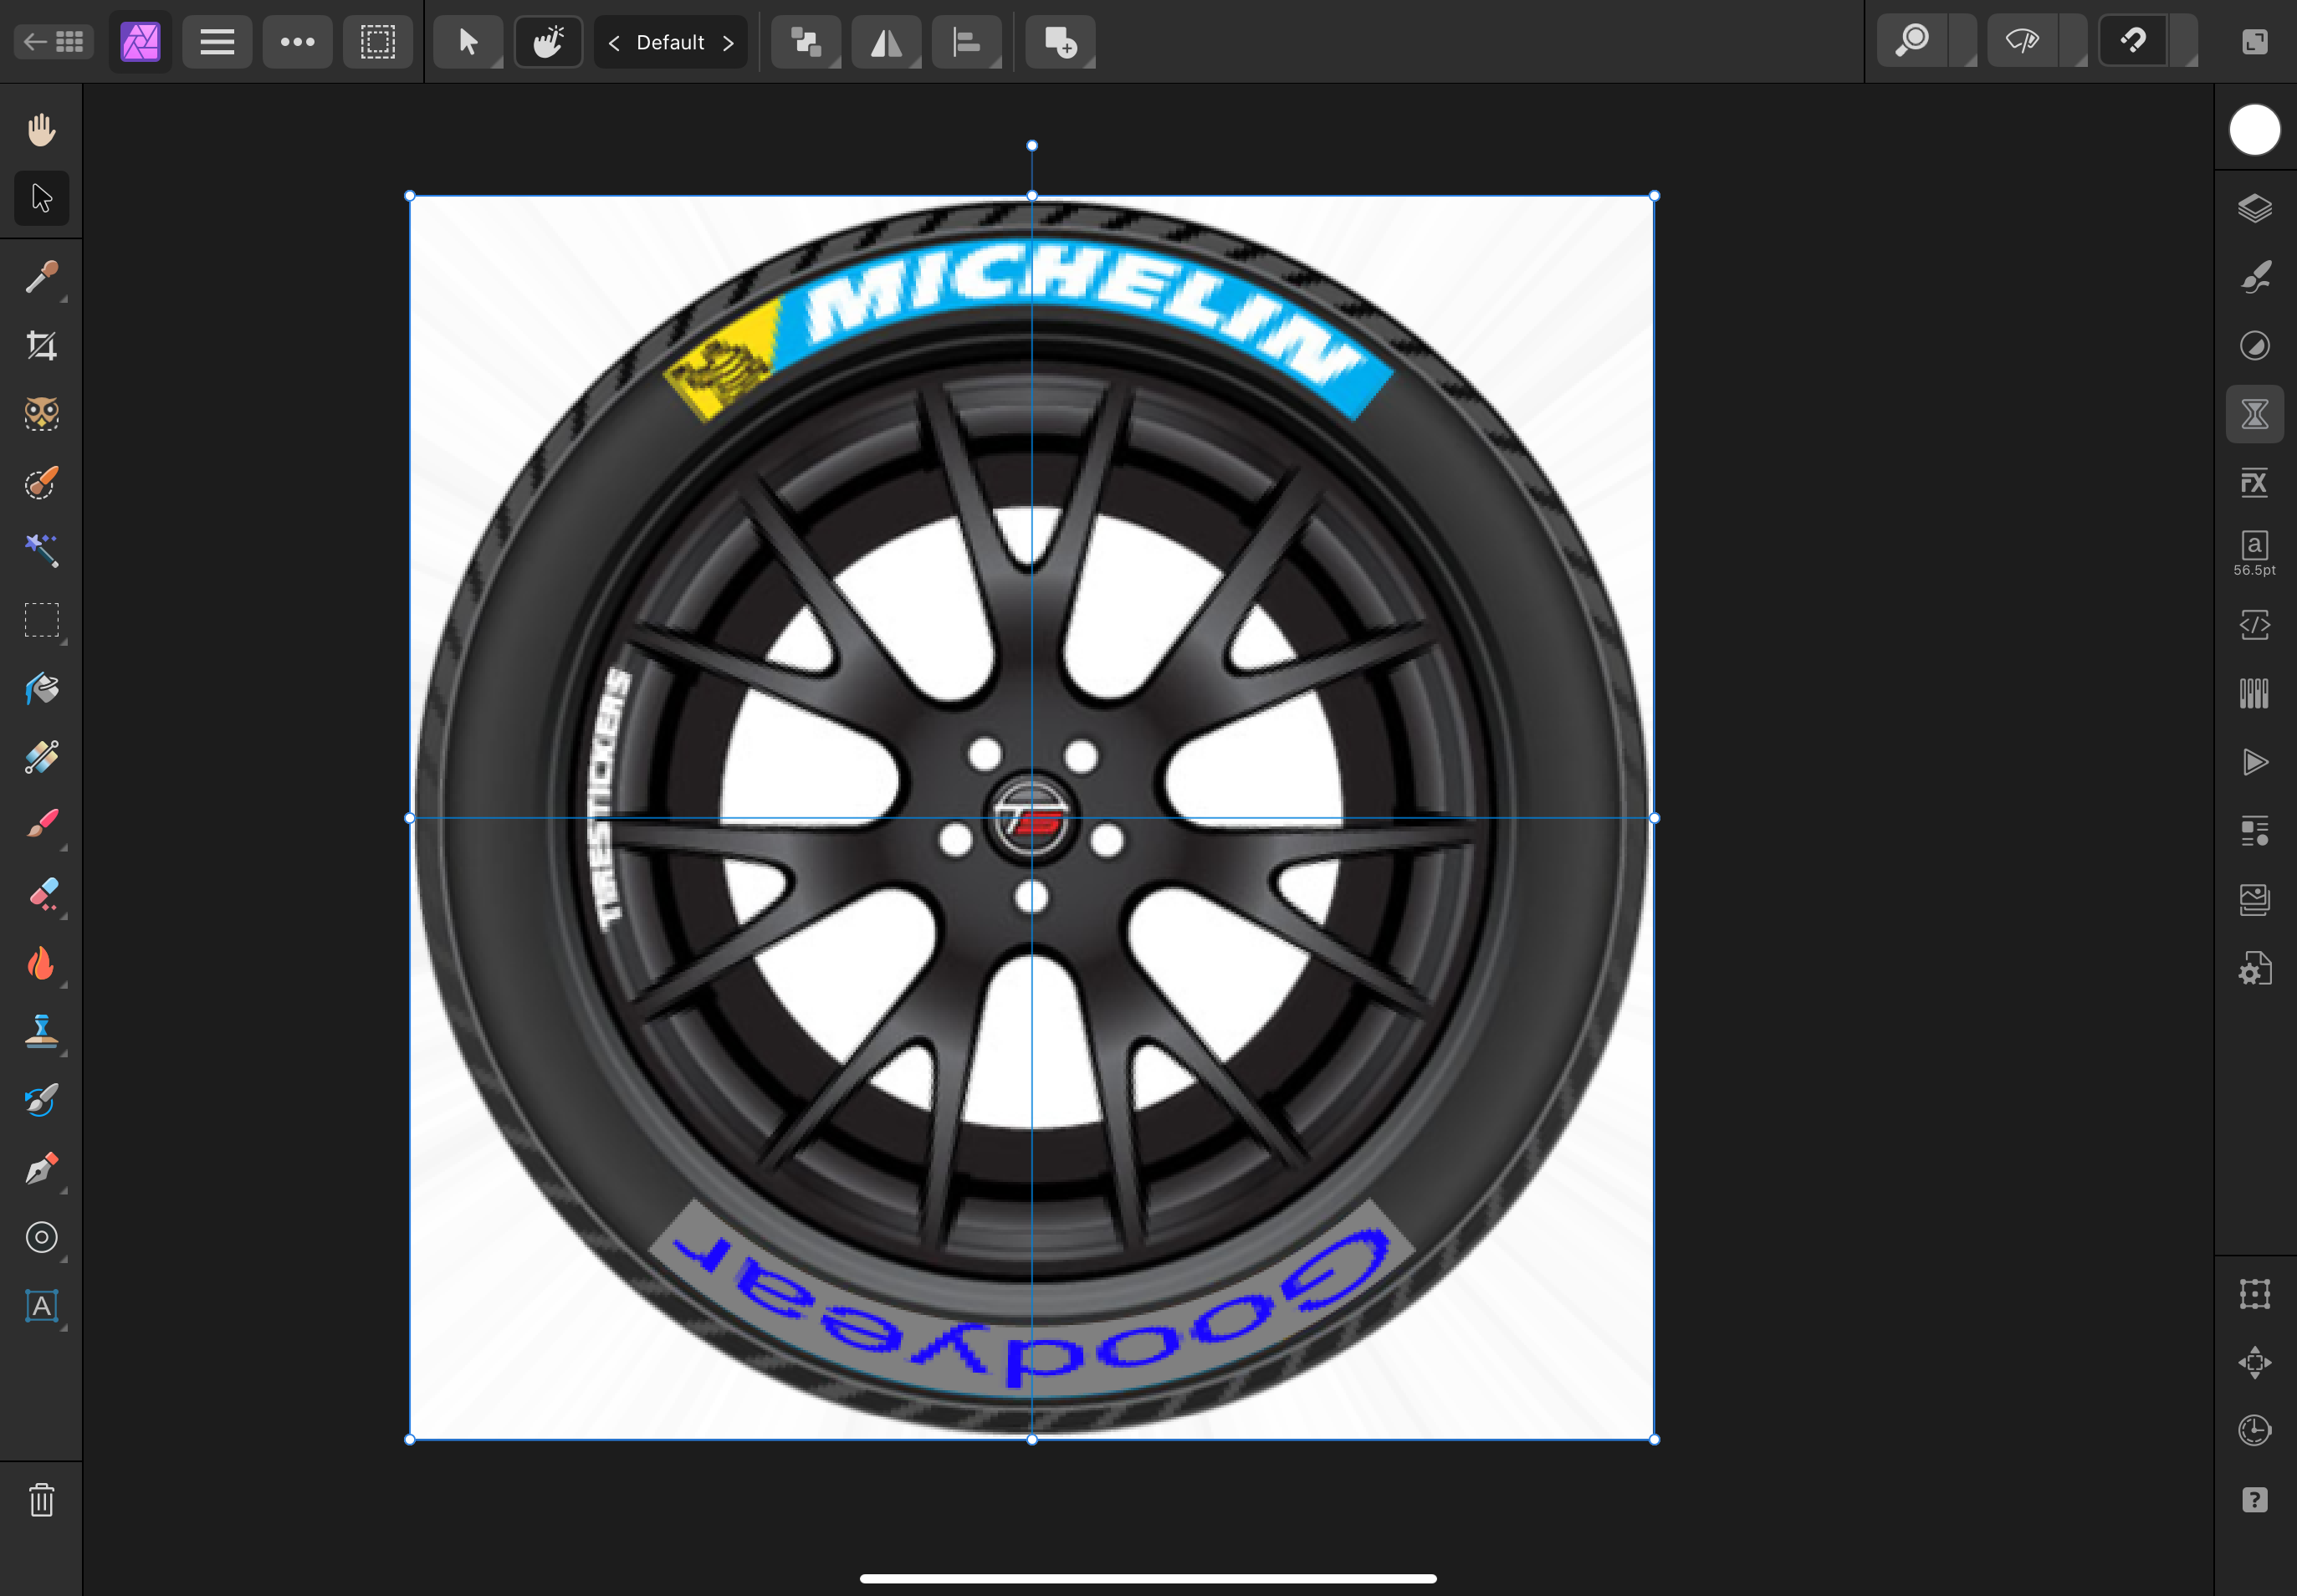Open the Selections menu dashed square
This screenshot has width=2297, height=1596.
pyautogui.click(x=378, y=42)
